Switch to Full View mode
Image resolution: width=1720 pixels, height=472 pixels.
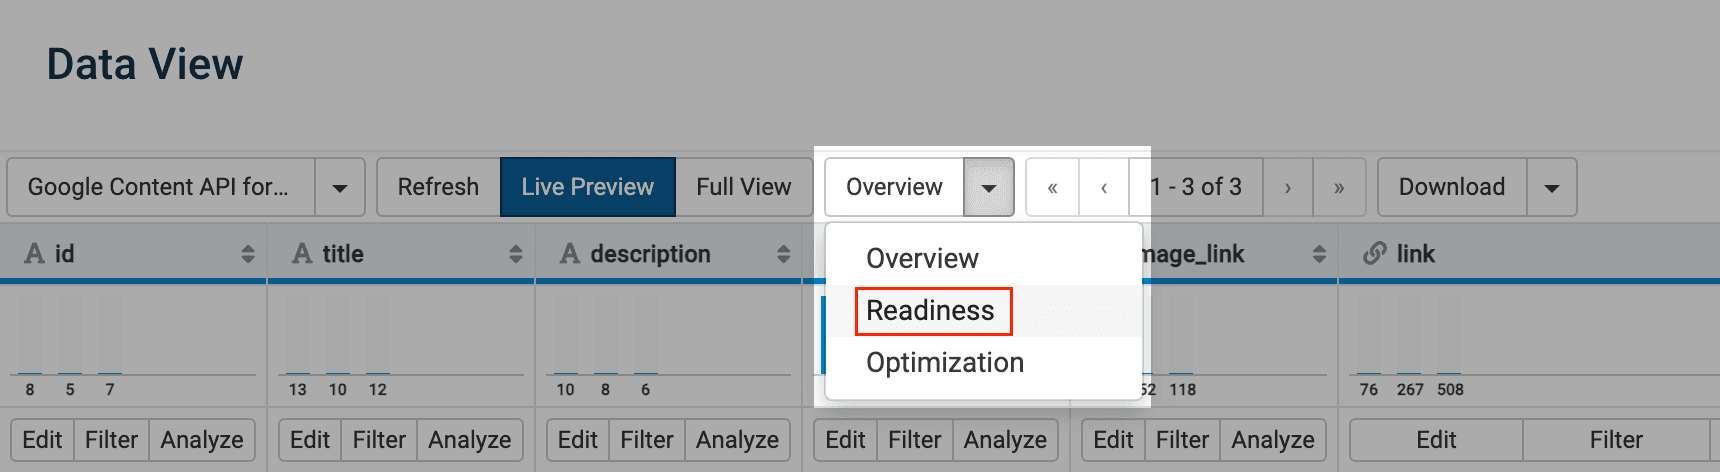pos(743,187)
